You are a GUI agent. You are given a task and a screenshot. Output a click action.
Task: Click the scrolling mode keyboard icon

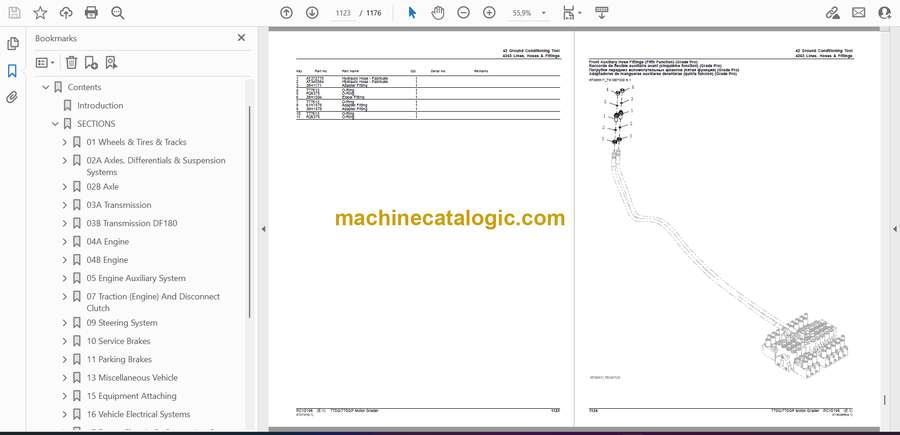point(602,13)
